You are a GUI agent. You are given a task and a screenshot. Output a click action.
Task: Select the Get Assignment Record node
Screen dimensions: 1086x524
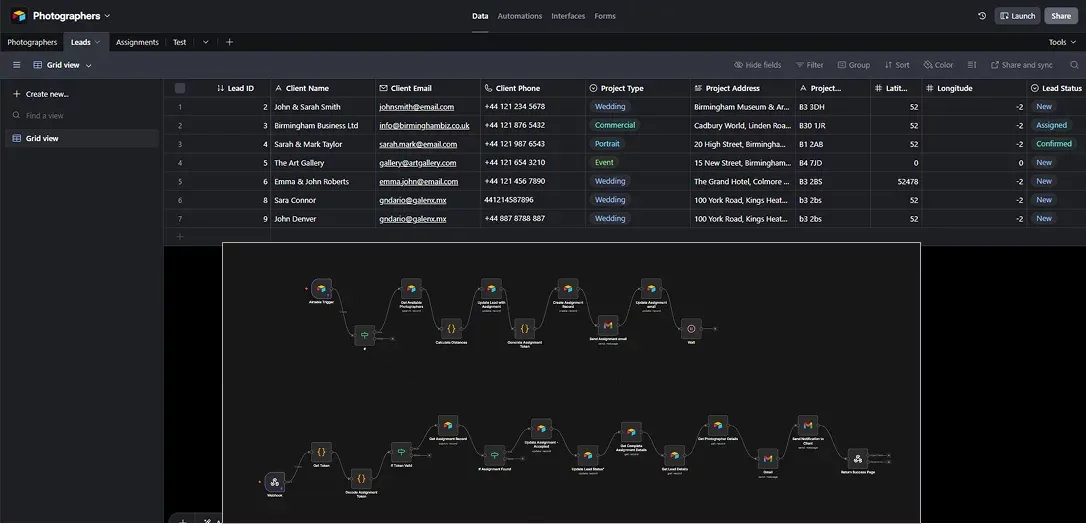point(447,426)
